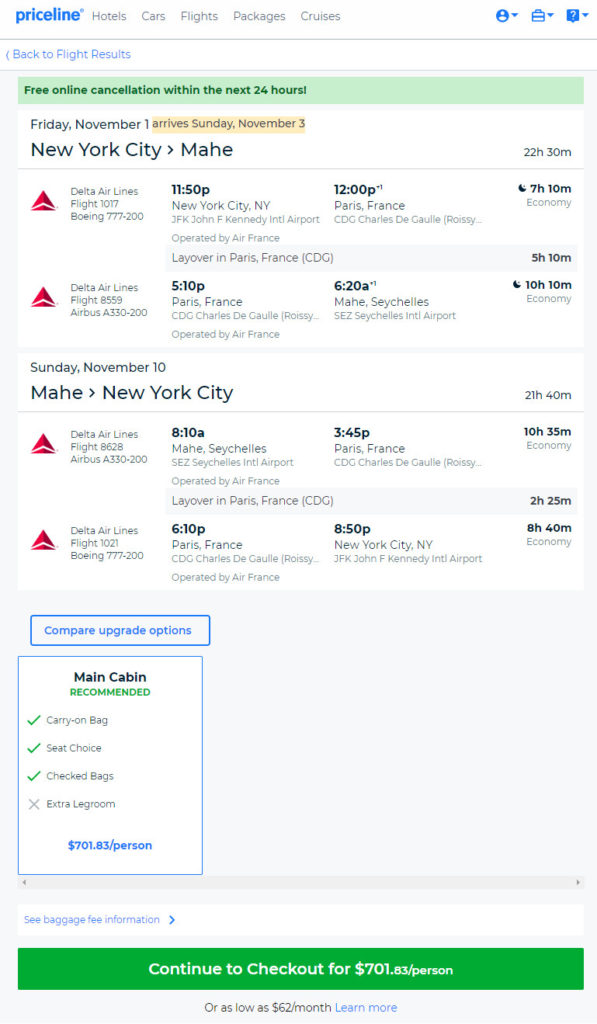The image size is (597, 1024).
Task: Click the Carry-on Bag checkmark
Action: point(34,720)
